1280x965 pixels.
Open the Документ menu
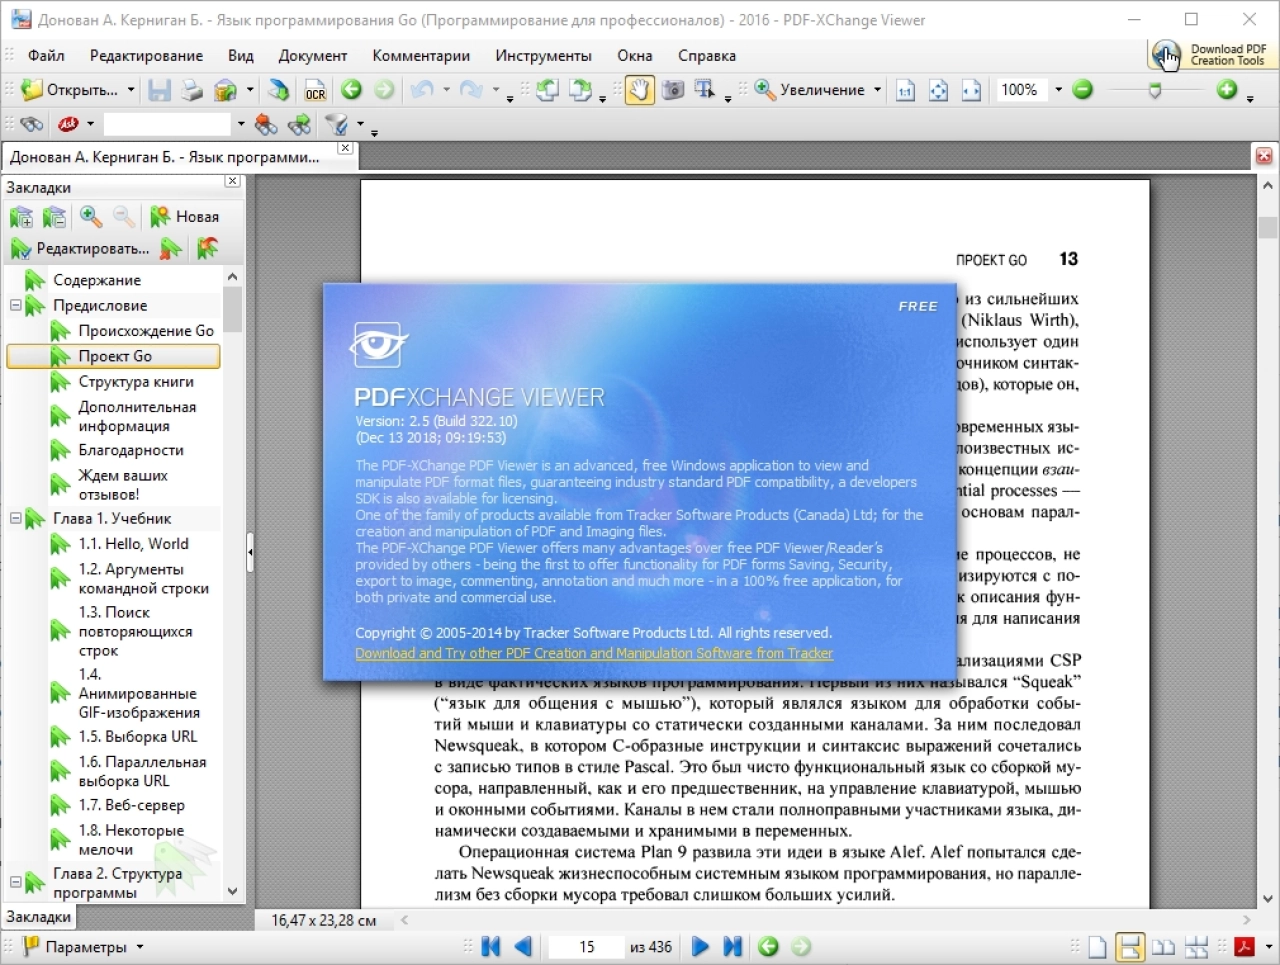[x=313, y=56]
